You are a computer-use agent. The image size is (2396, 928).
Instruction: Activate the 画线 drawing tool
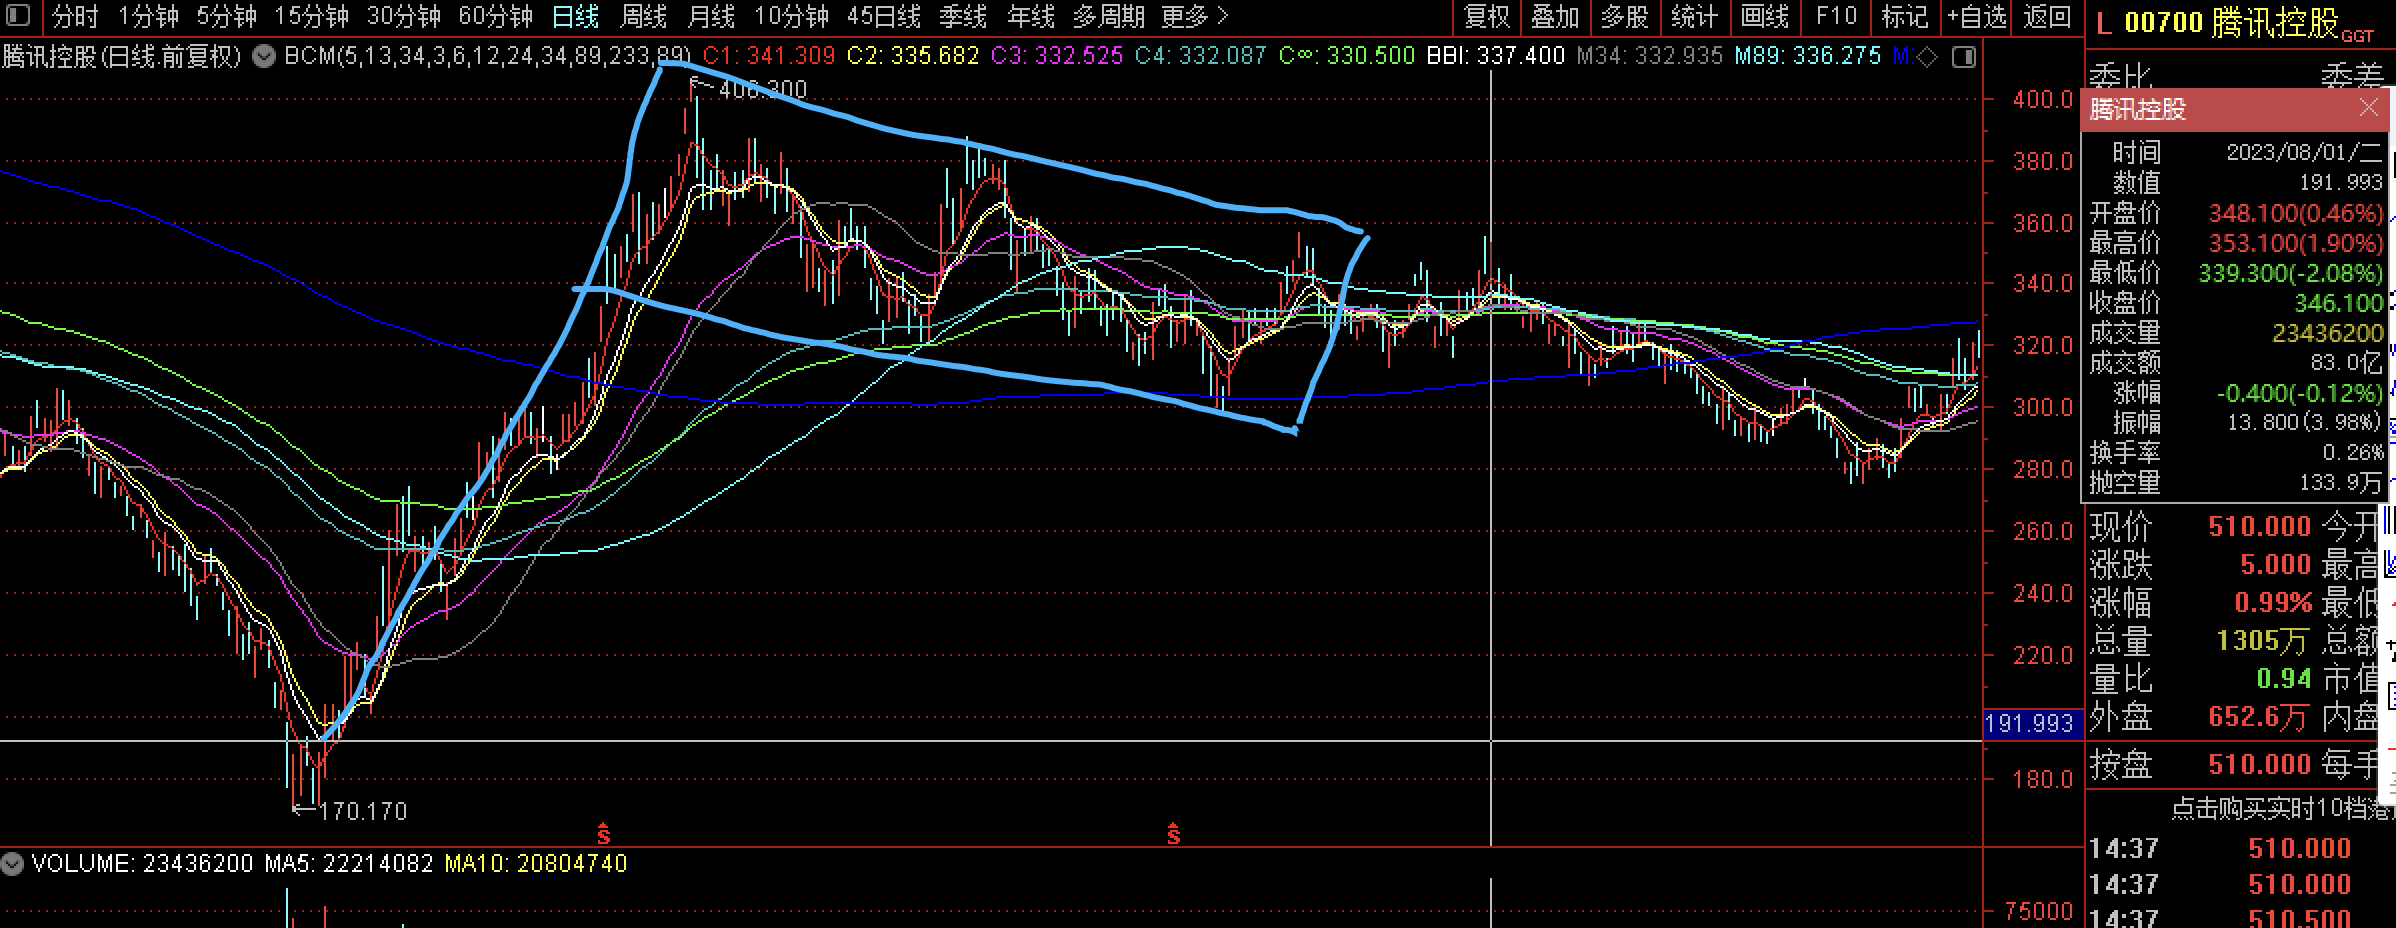1764,16
